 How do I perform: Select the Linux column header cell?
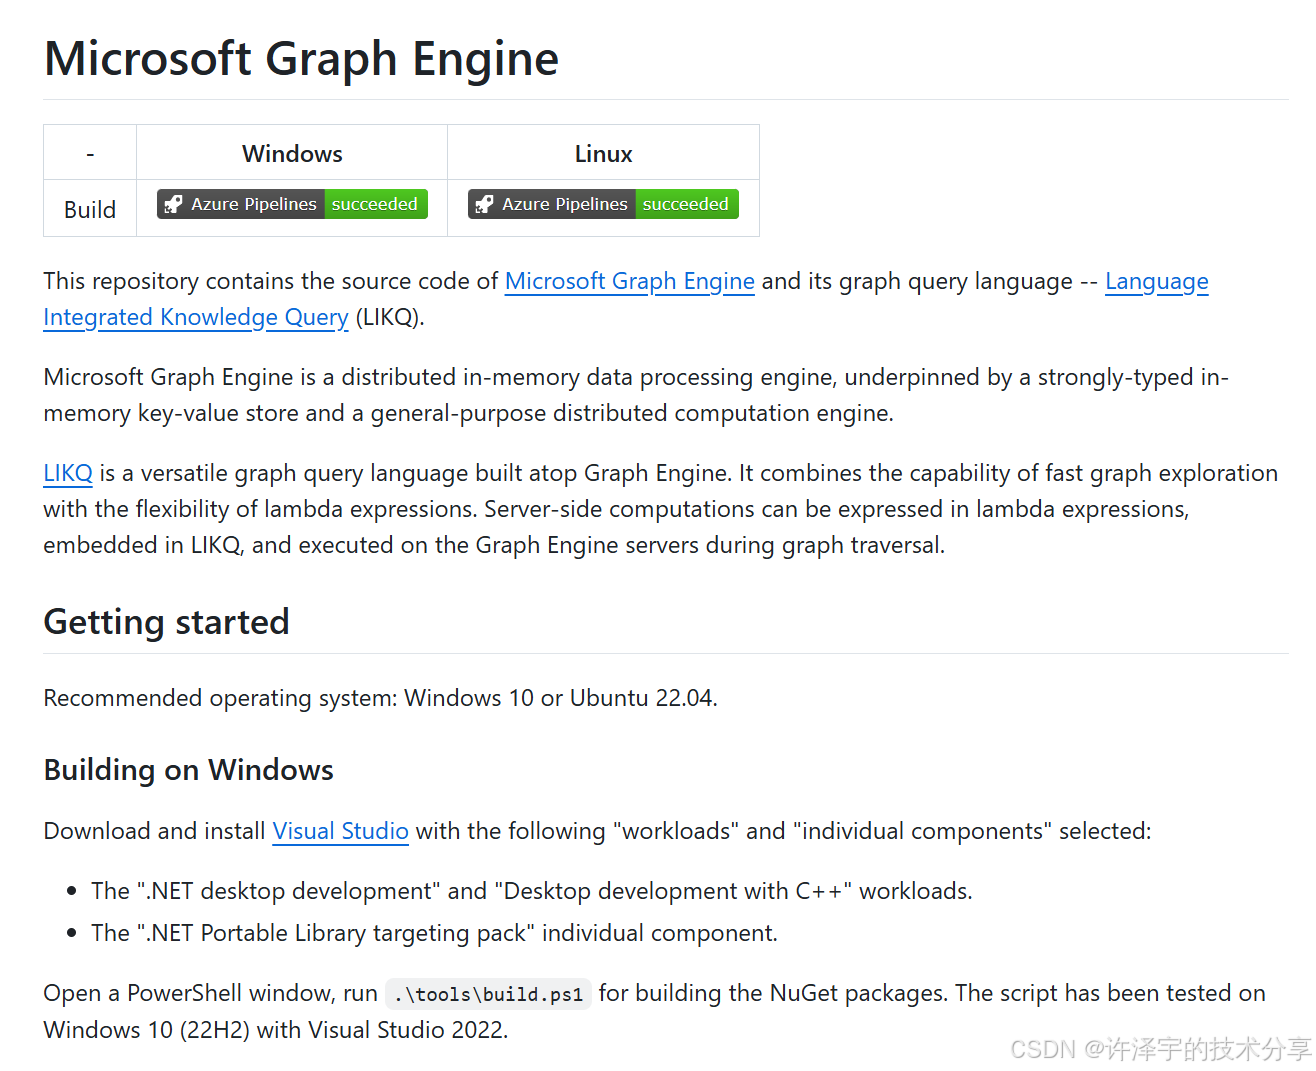point(604,153)
